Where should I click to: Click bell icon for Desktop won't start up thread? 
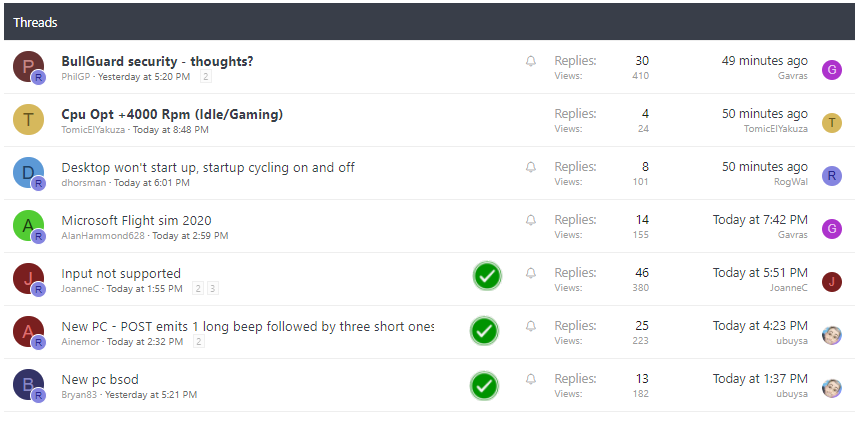[x=531, y=167]
